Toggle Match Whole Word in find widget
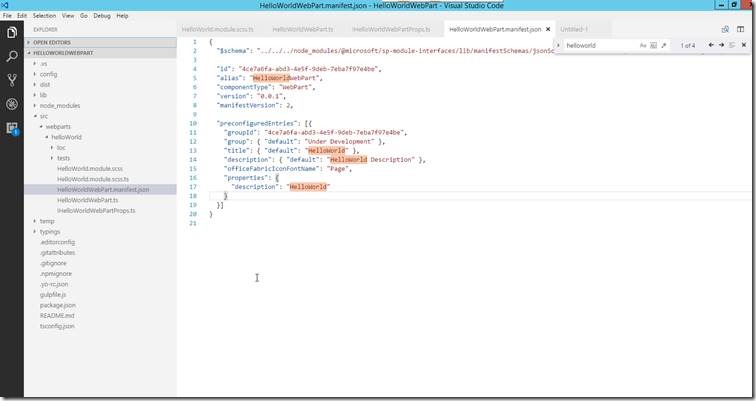The width and height of the screenshot is (756, 401). [x=653, y=45]
